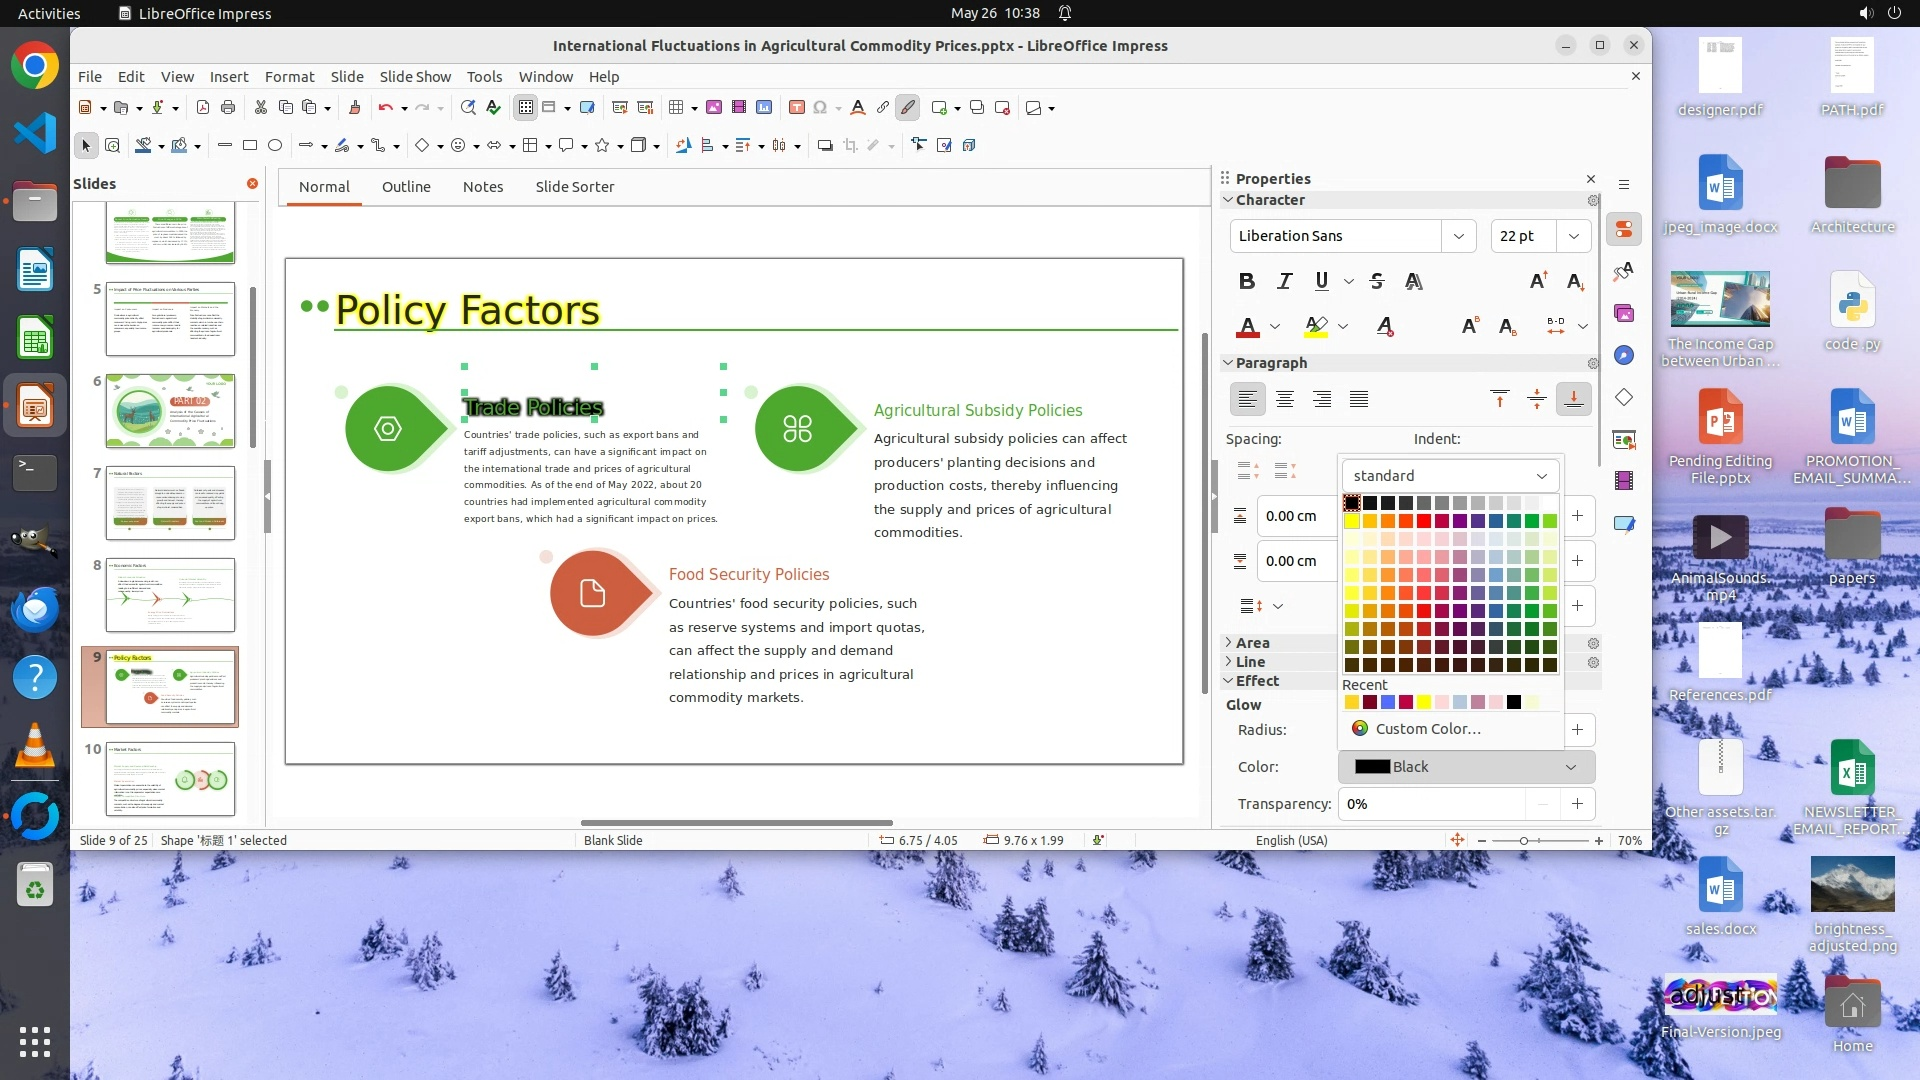Pick the red swatch in palette
1920x1080 pixels.
[1423, 521]
